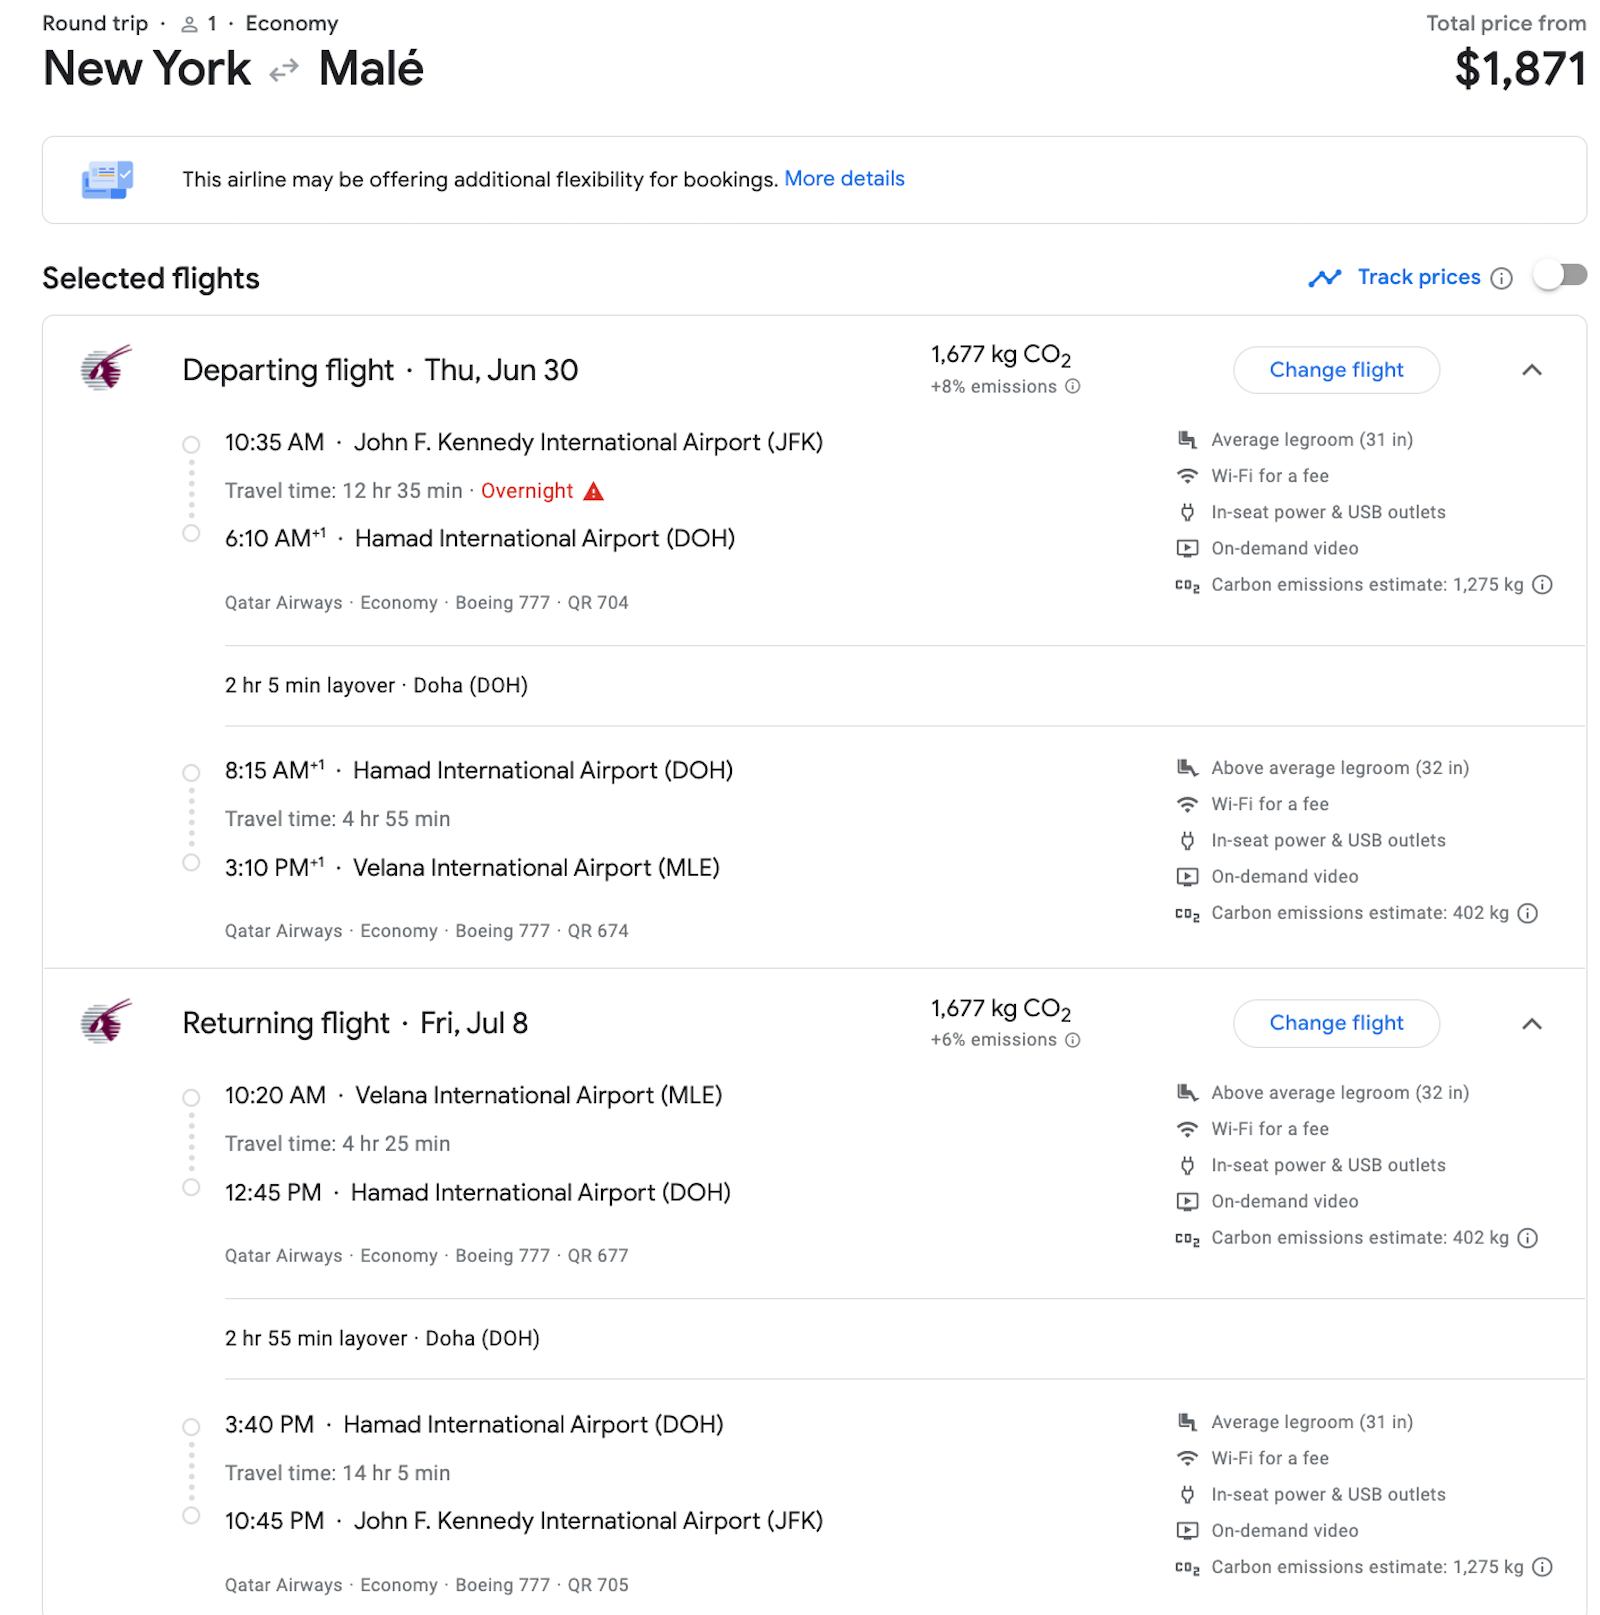The image size is (1600, 1615).
Task: Open More details about booking flexibility
Action: coord(845,179)
